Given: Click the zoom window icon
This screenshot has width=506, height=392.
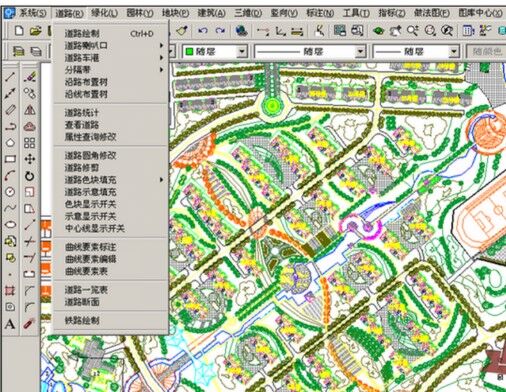Looking at the screenshot, I should (430, 31).
